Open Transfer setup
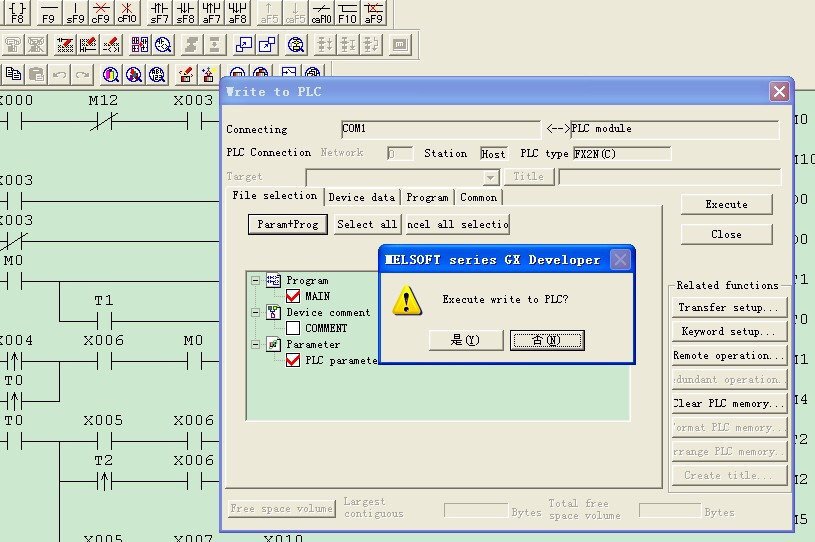This screenshot has height=542, width=815. (729, 308)
